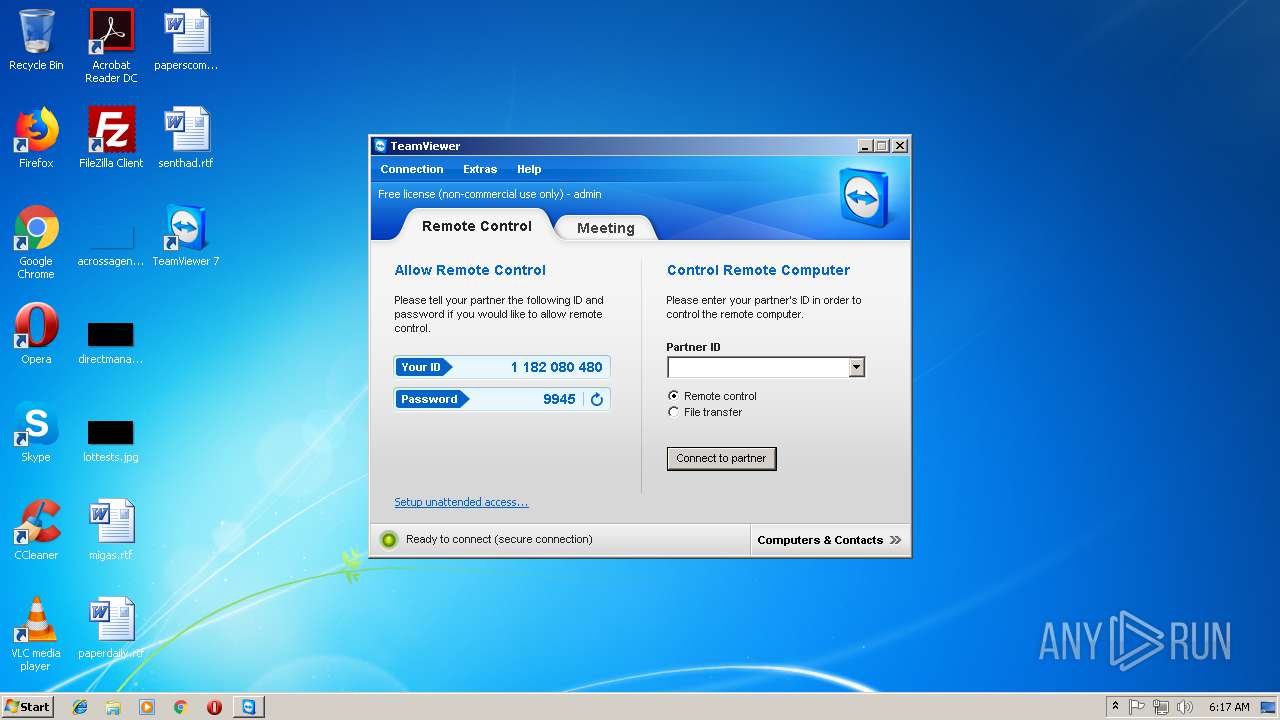This screenshot has height=720, width=1280.
Task: Click the password value 9945
Action: tap(559, 399)
